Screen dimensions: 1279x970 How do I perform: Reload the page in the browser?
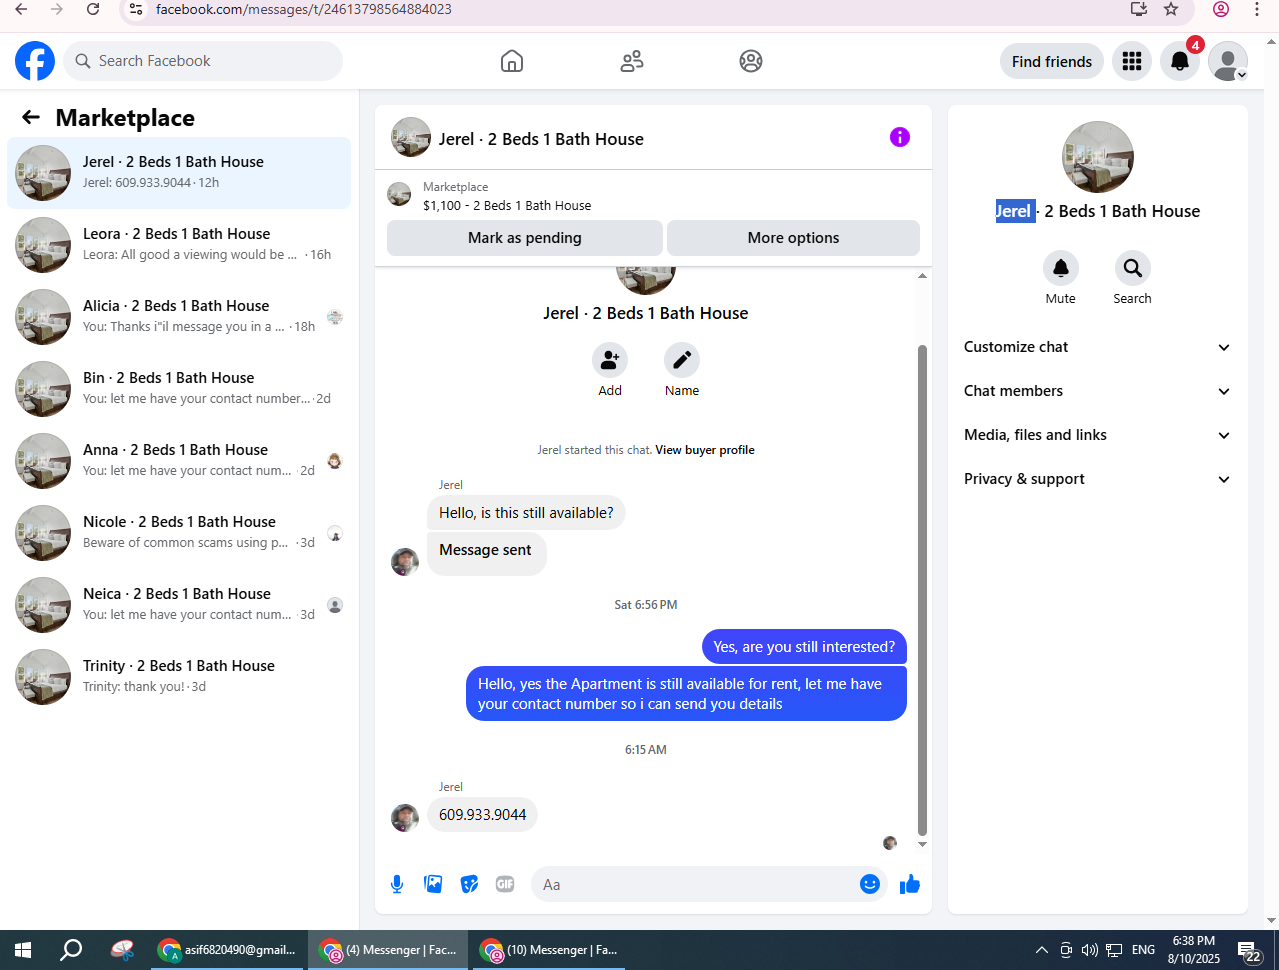point(93,9)
